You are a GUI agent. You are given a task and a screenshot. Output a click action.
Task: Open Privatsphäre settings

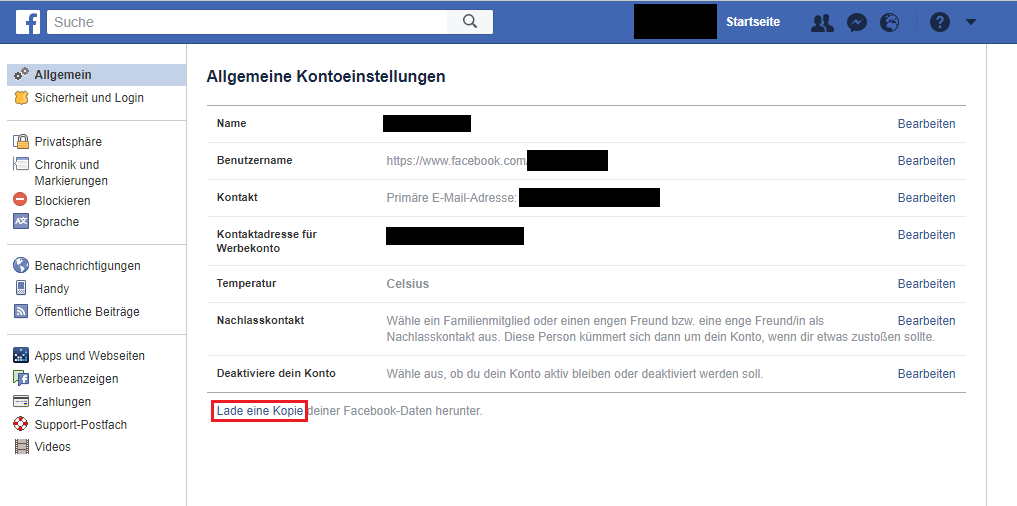pyautogui.click(x=68, y=142)
